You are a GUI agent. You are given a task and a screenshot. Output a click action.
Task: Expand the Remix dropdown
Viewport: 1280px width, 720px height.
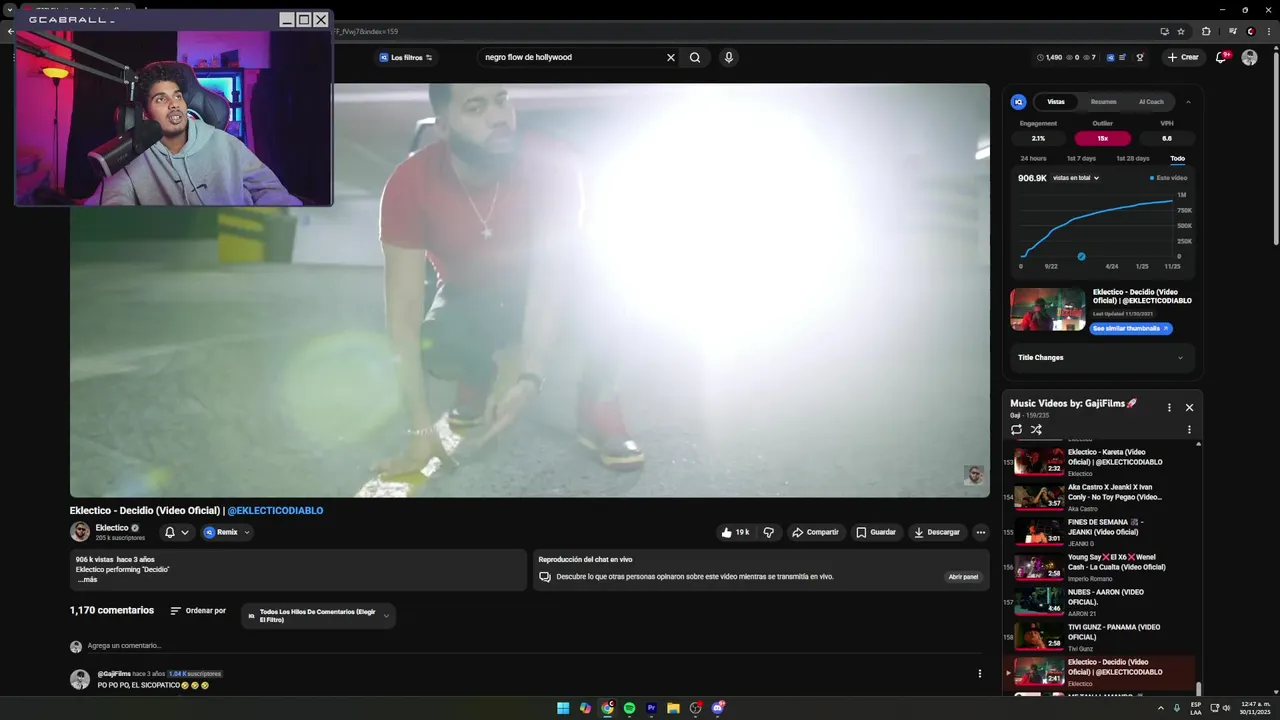point(227,532)
